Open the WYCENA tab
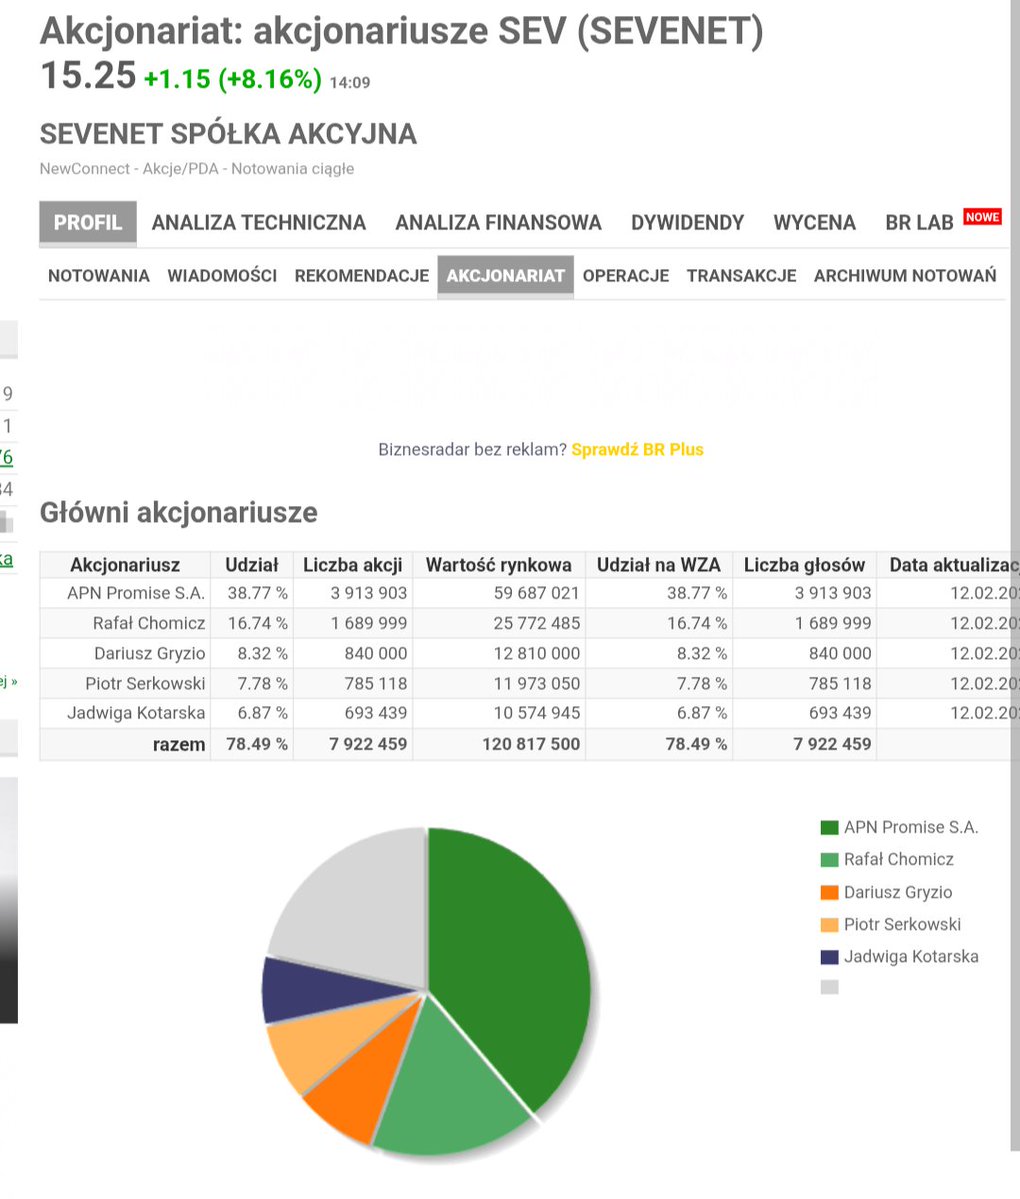1020x1199 pixels. pyautogui.click(x=814, y=223)
